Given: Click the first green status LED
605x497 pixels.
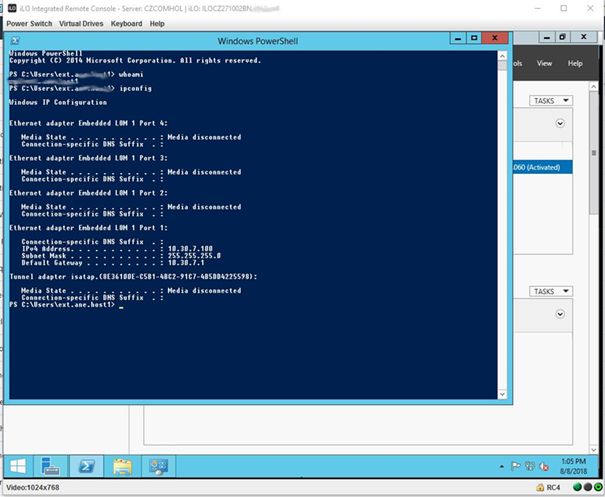Looking at the screenshot, I should [578, 487].
